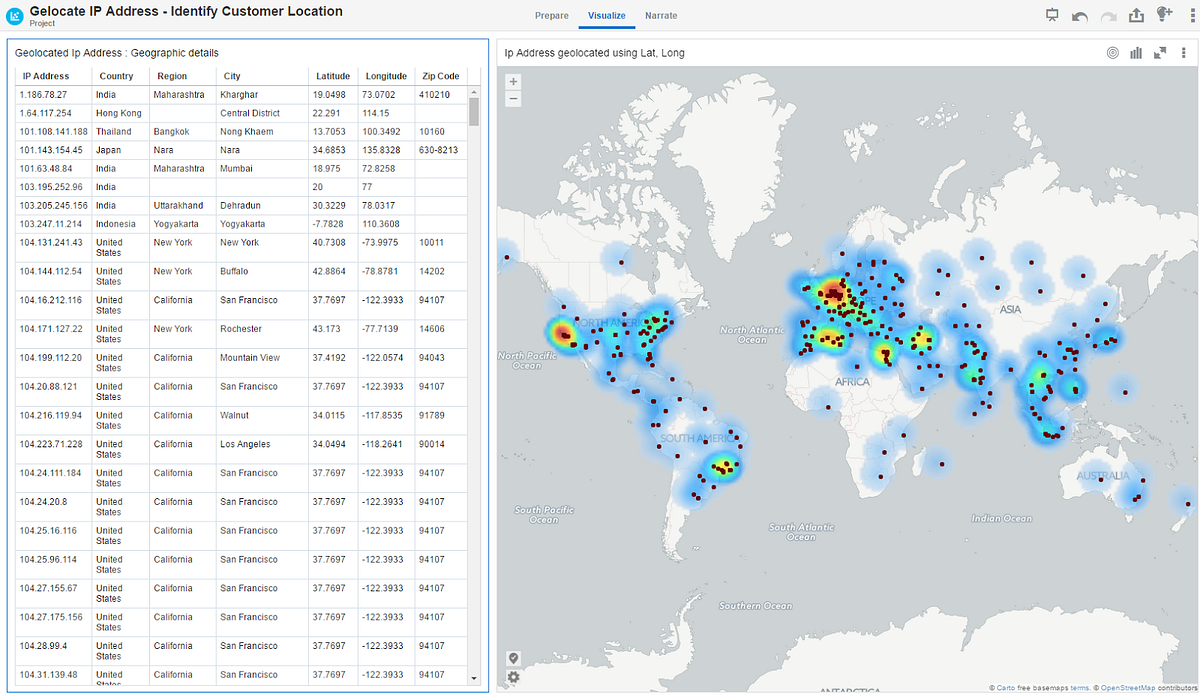Click the Visualize tab label
This screenshot has width=1200, height=698.
point(606,16)
